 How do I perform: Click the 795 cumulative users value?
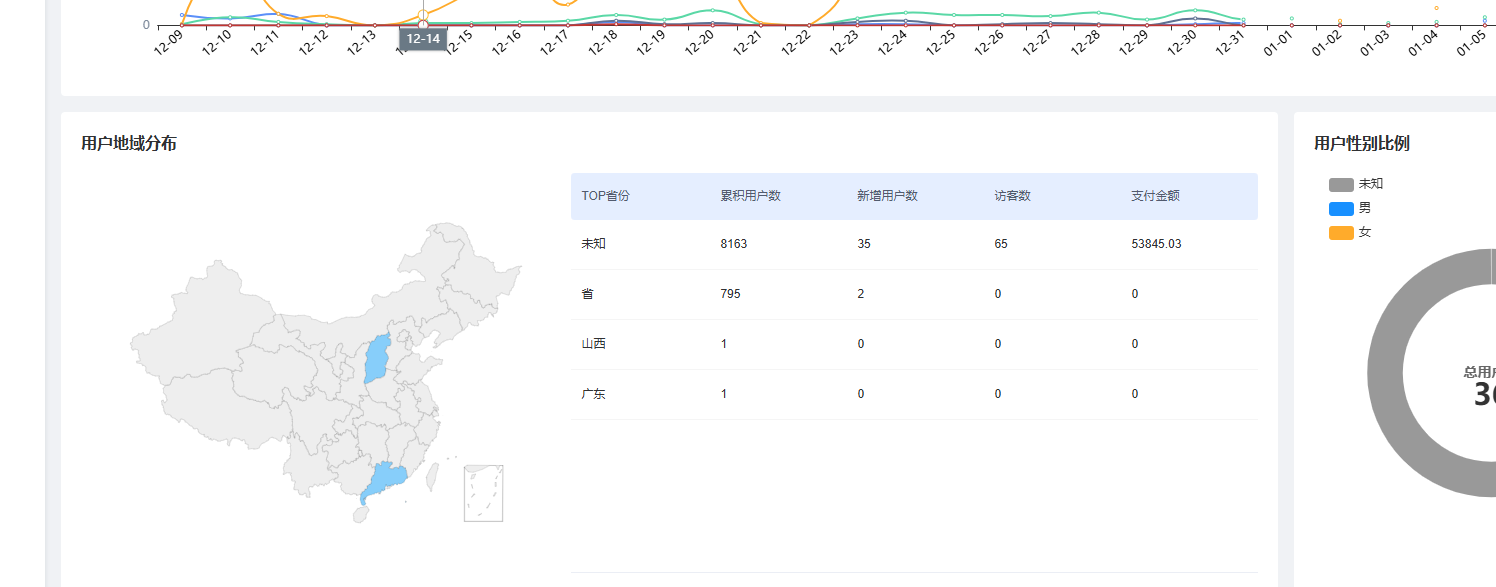(730, 294)
